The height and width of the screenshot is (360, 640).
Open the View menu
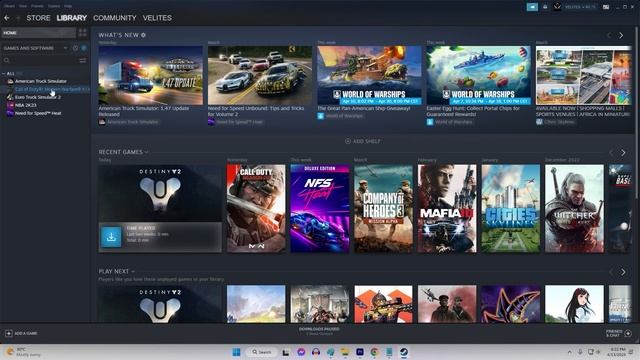point(23,6)
